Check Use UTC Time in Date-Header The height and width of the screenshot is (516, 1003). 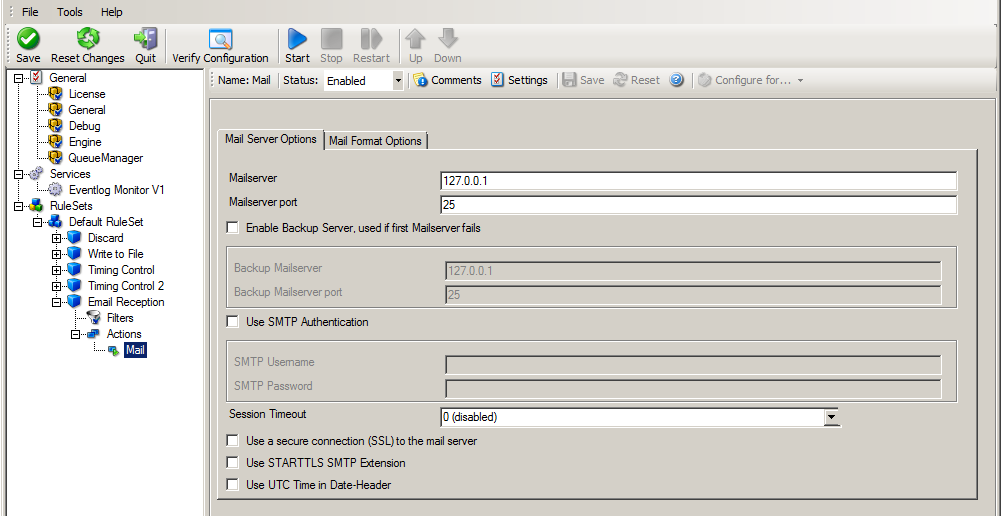[233, 485]
